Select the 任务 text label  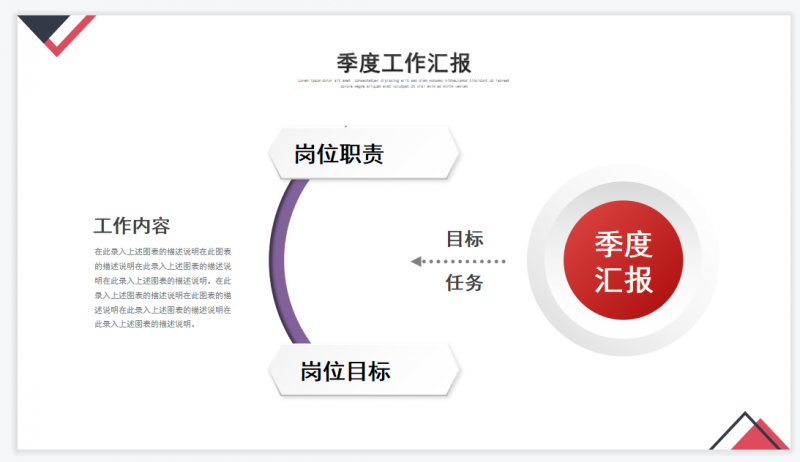coord(464,283)
